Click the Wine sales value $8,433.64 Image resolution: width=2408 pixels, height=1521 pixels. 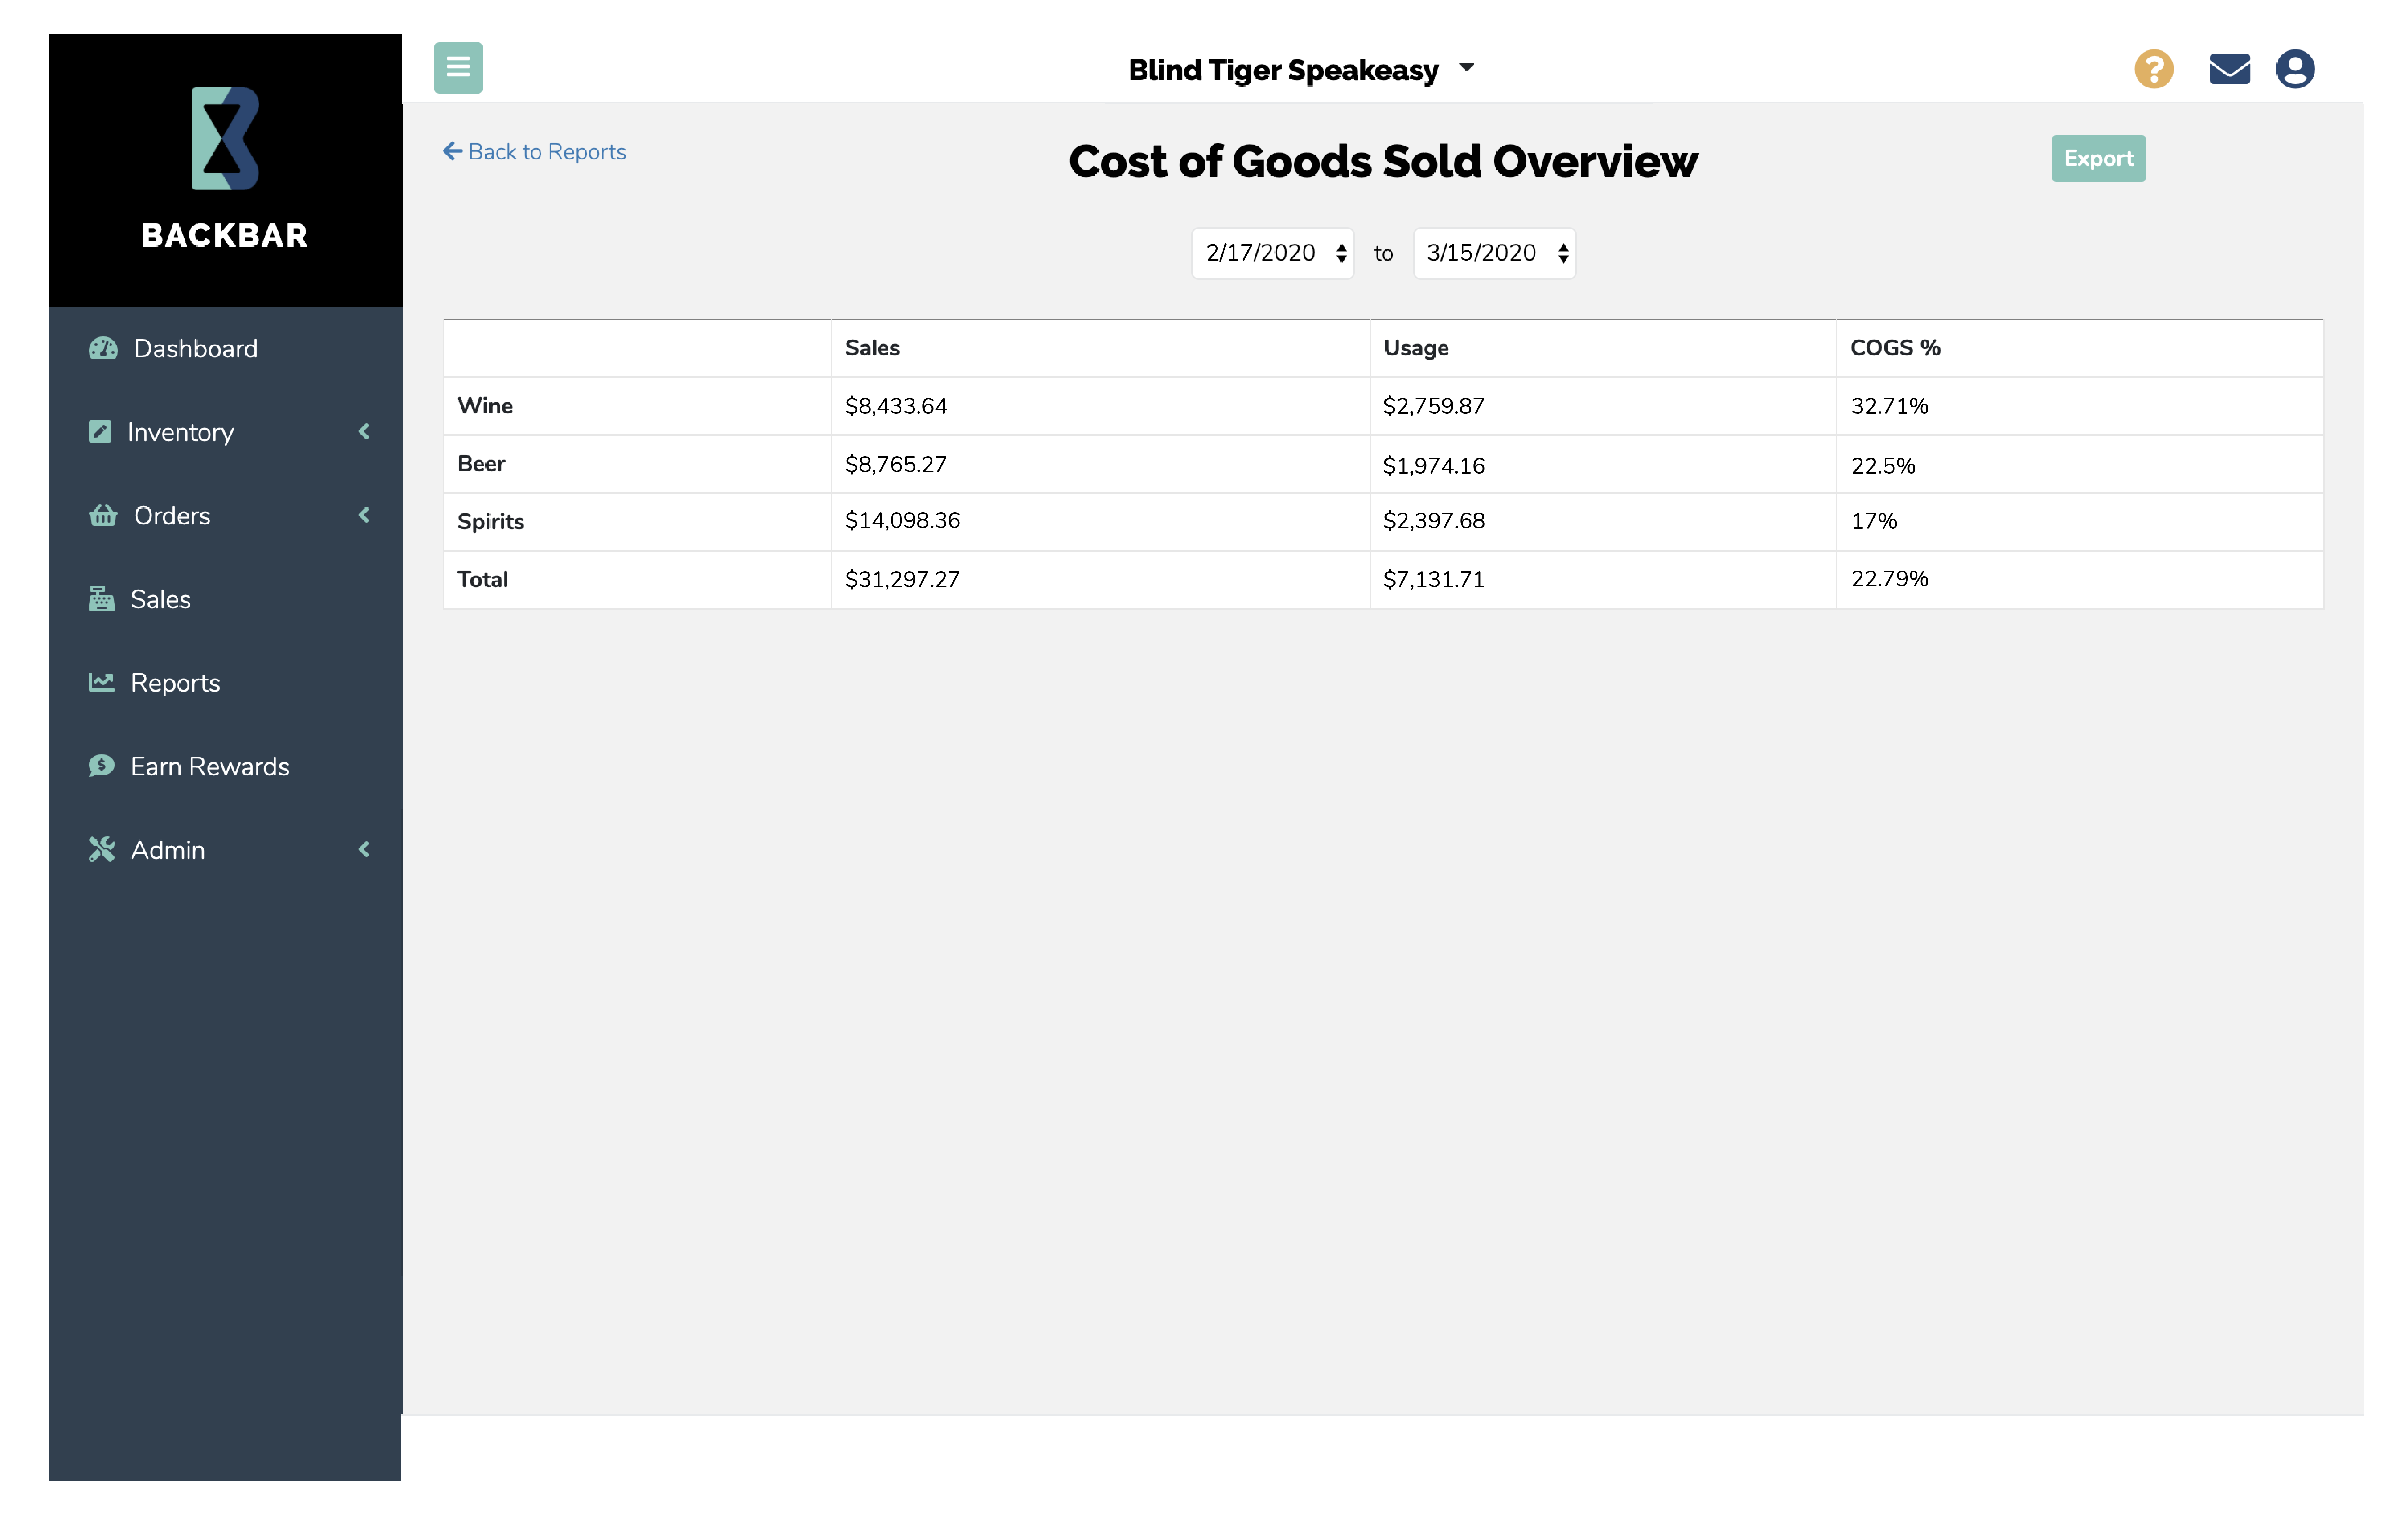coord(896,406)
